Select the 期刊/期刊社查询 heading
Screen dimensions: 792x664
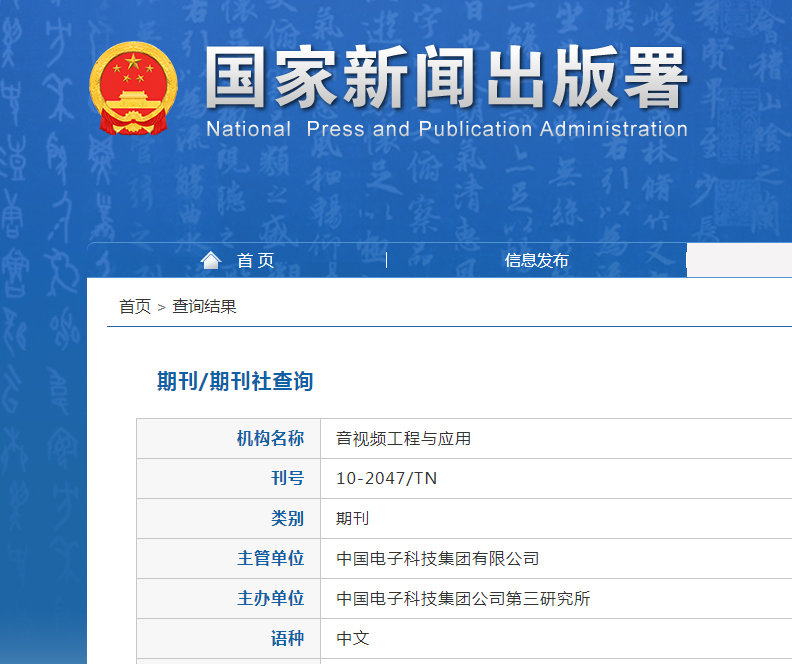[x=235, y=381]
